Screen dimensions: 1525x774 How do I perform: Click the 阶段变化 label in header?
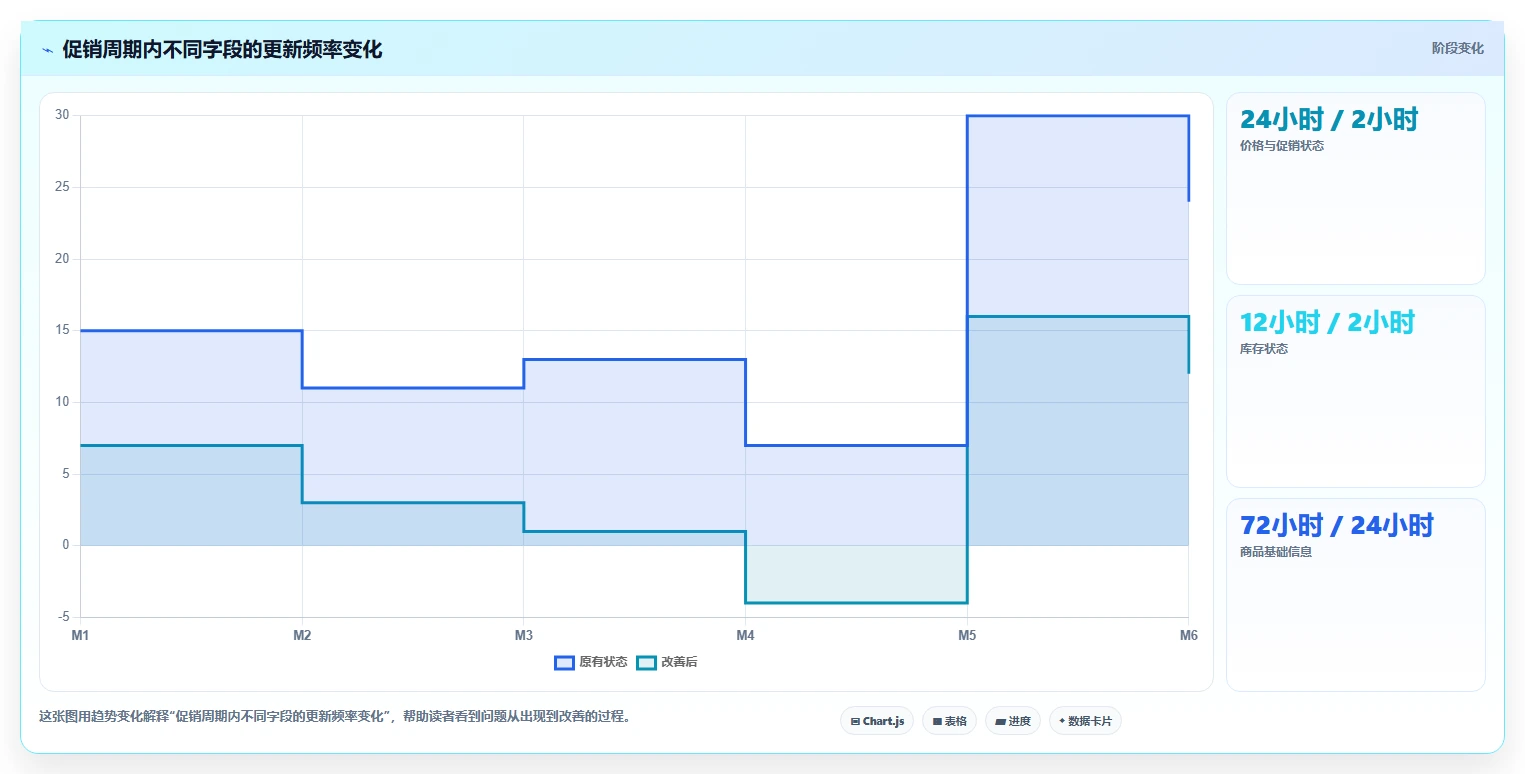1458,48
